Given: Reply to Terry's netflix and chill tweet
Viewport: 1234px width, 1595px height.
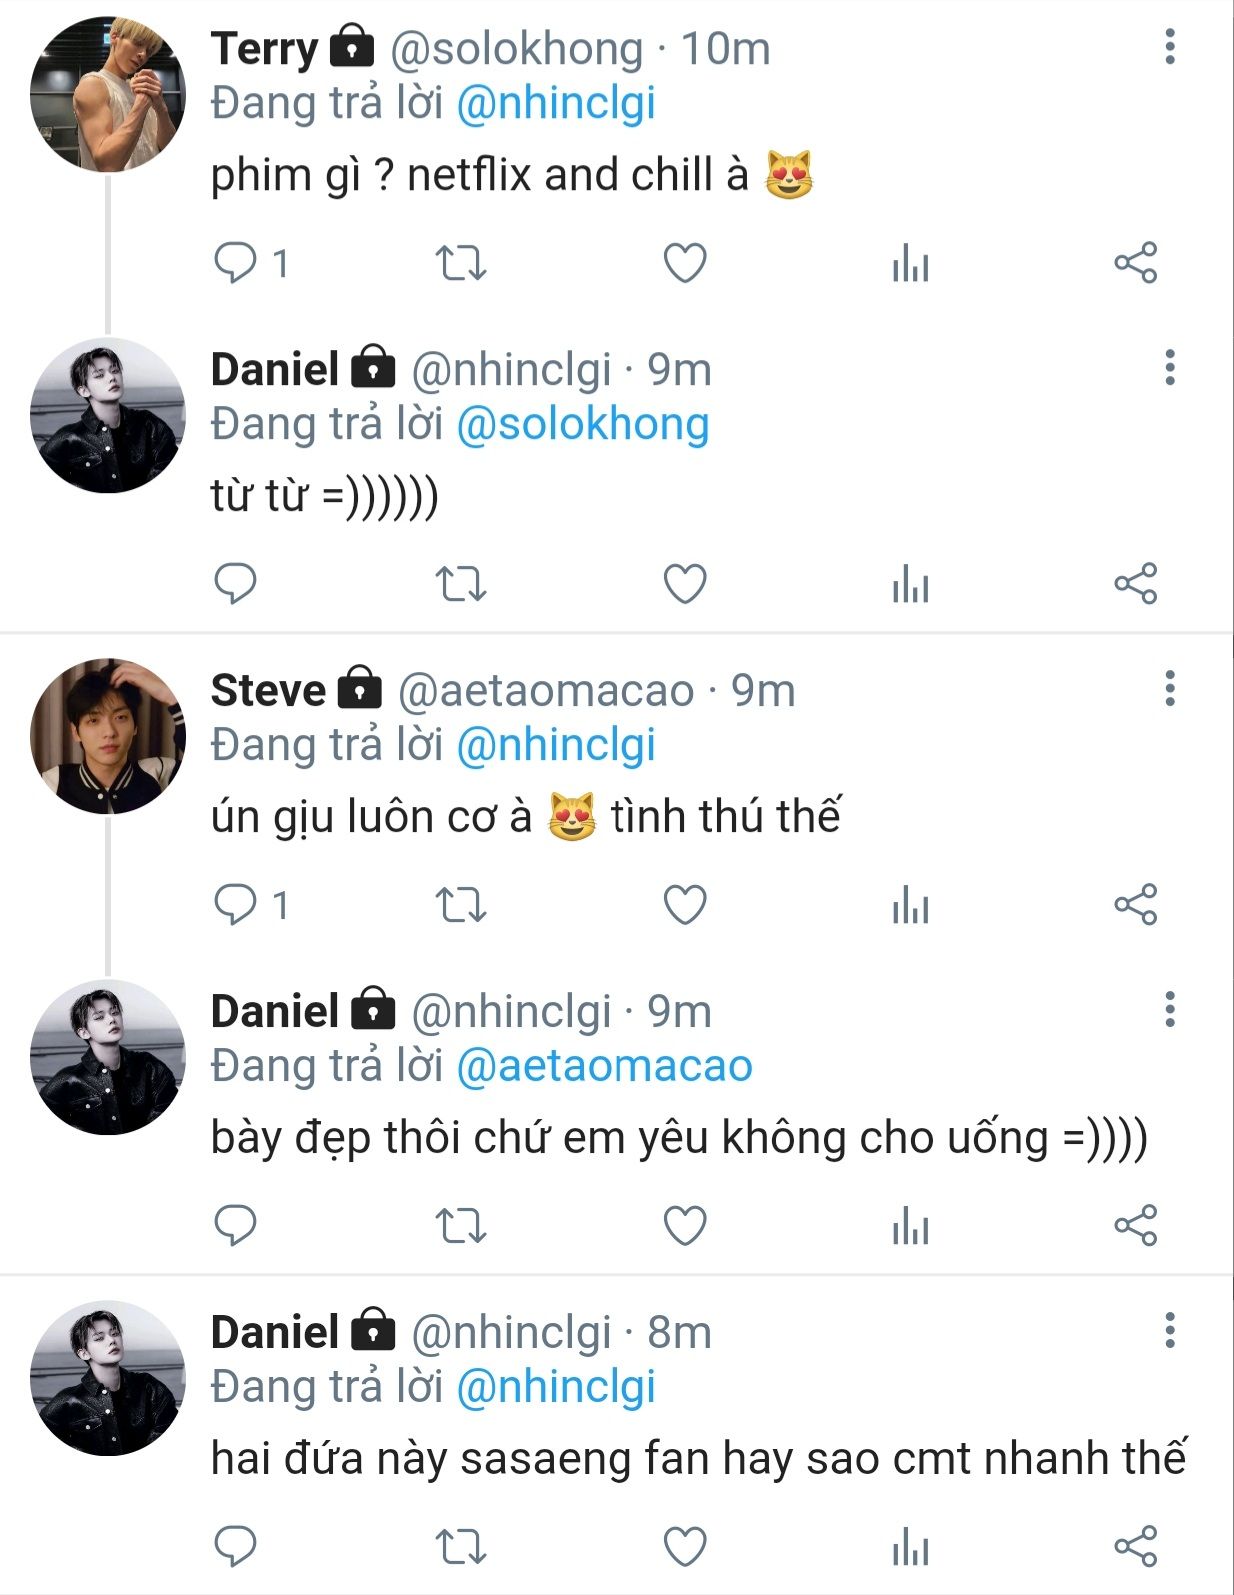Looking at the screenshot, I should [236, 263].
